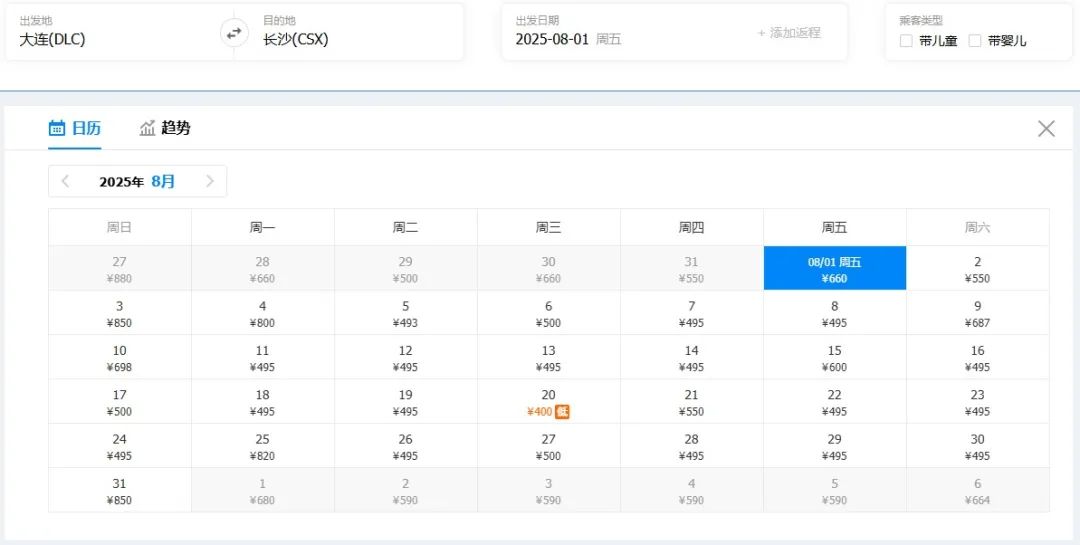Select September 4 priced ¥590
The image size is (1080, 545).
point(692,491)
